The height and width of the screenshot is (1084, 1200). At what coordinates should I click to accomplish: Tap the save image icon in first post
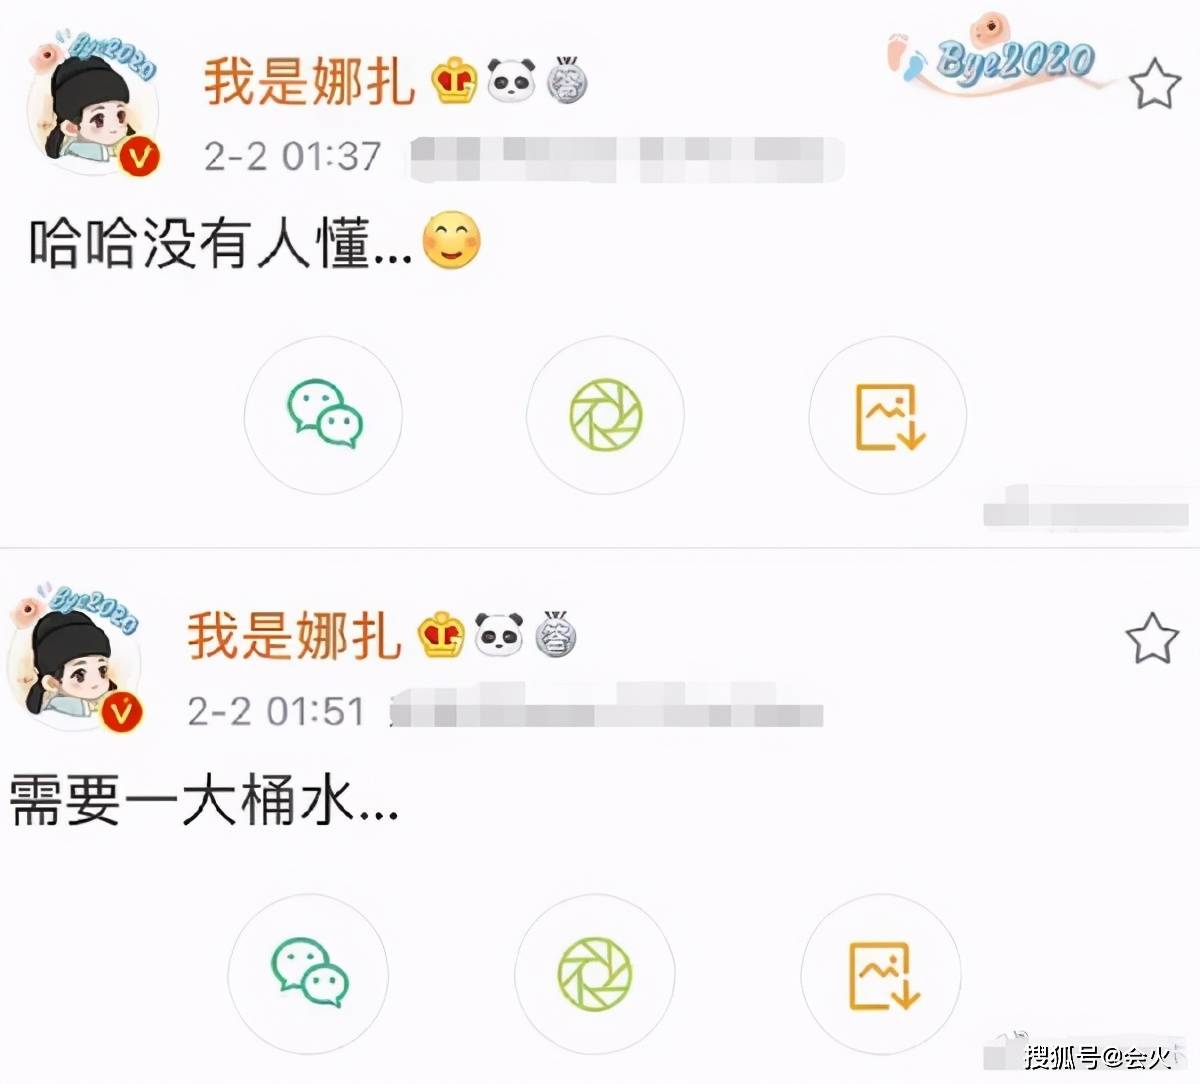click(888, 415)
